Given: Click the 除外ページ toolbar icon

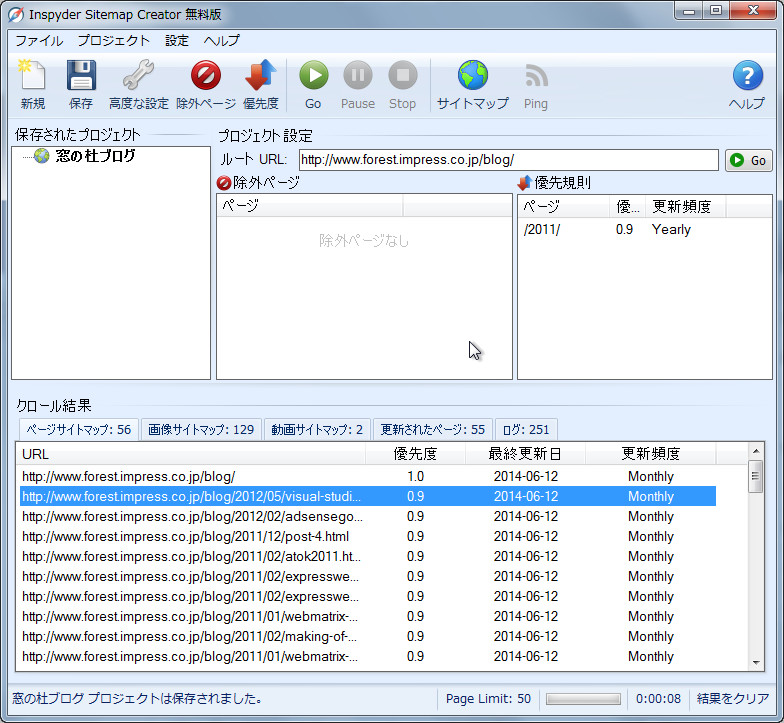Looking at the screenshot, I should tap(206, 76).
